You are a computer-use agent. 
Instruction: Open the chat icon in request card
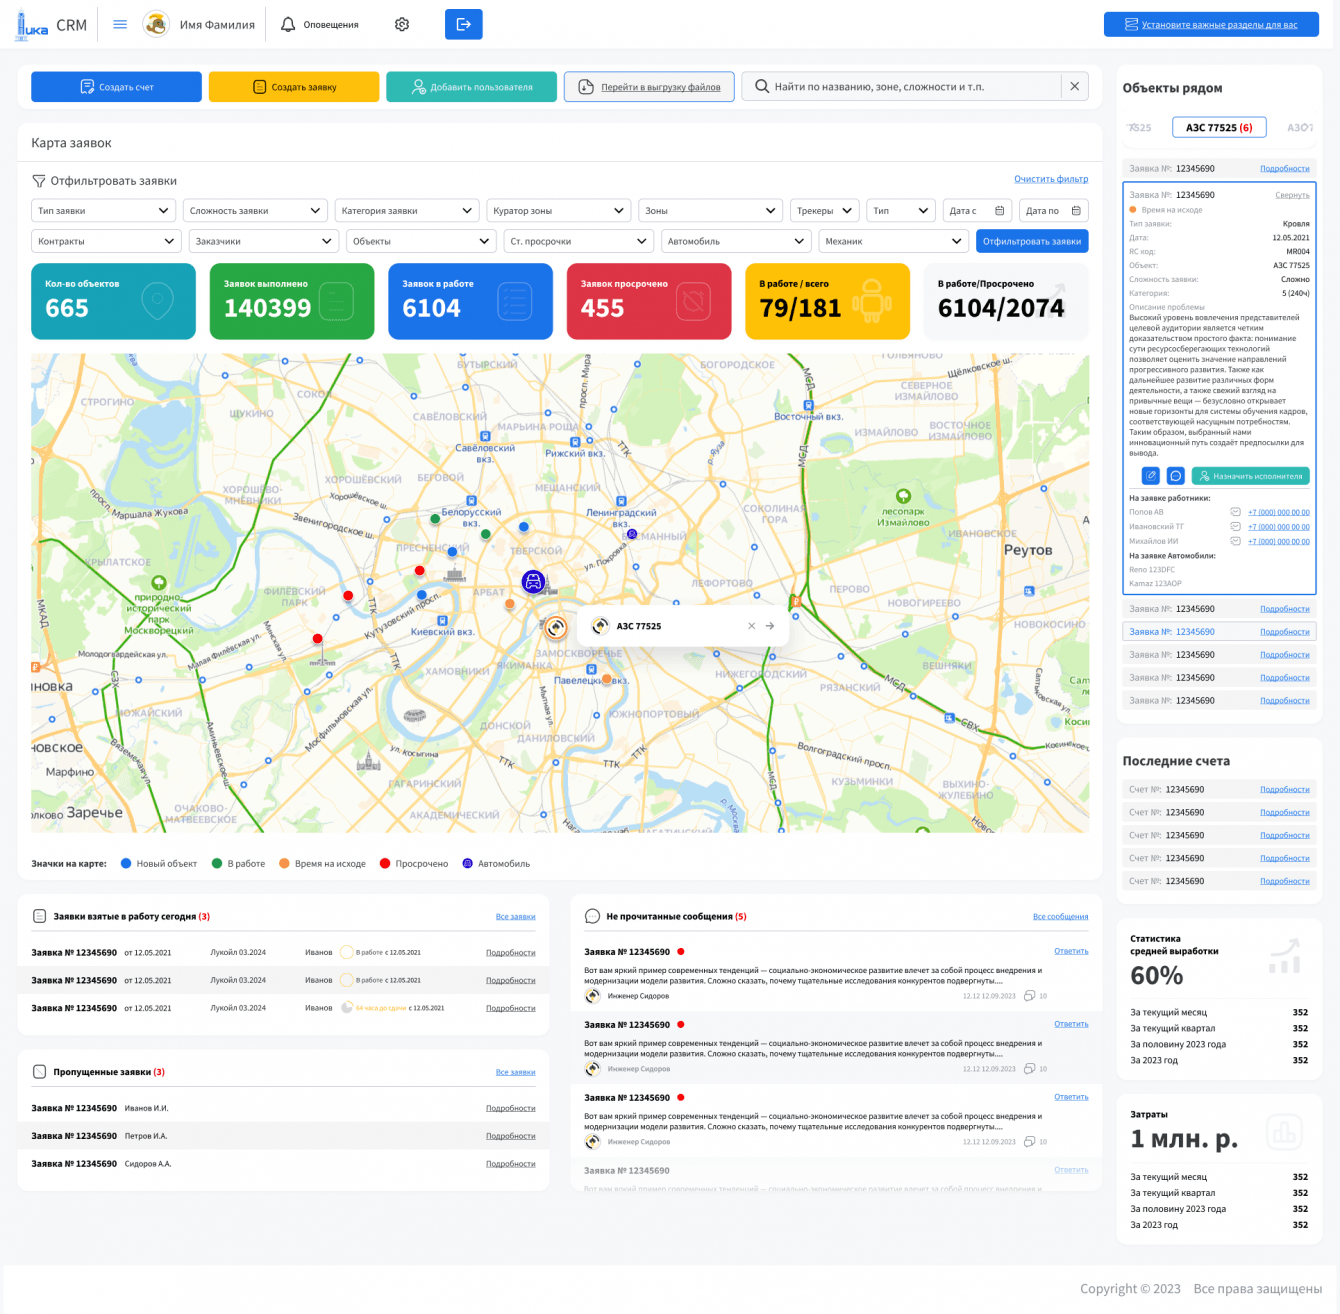coord(1176,476)
